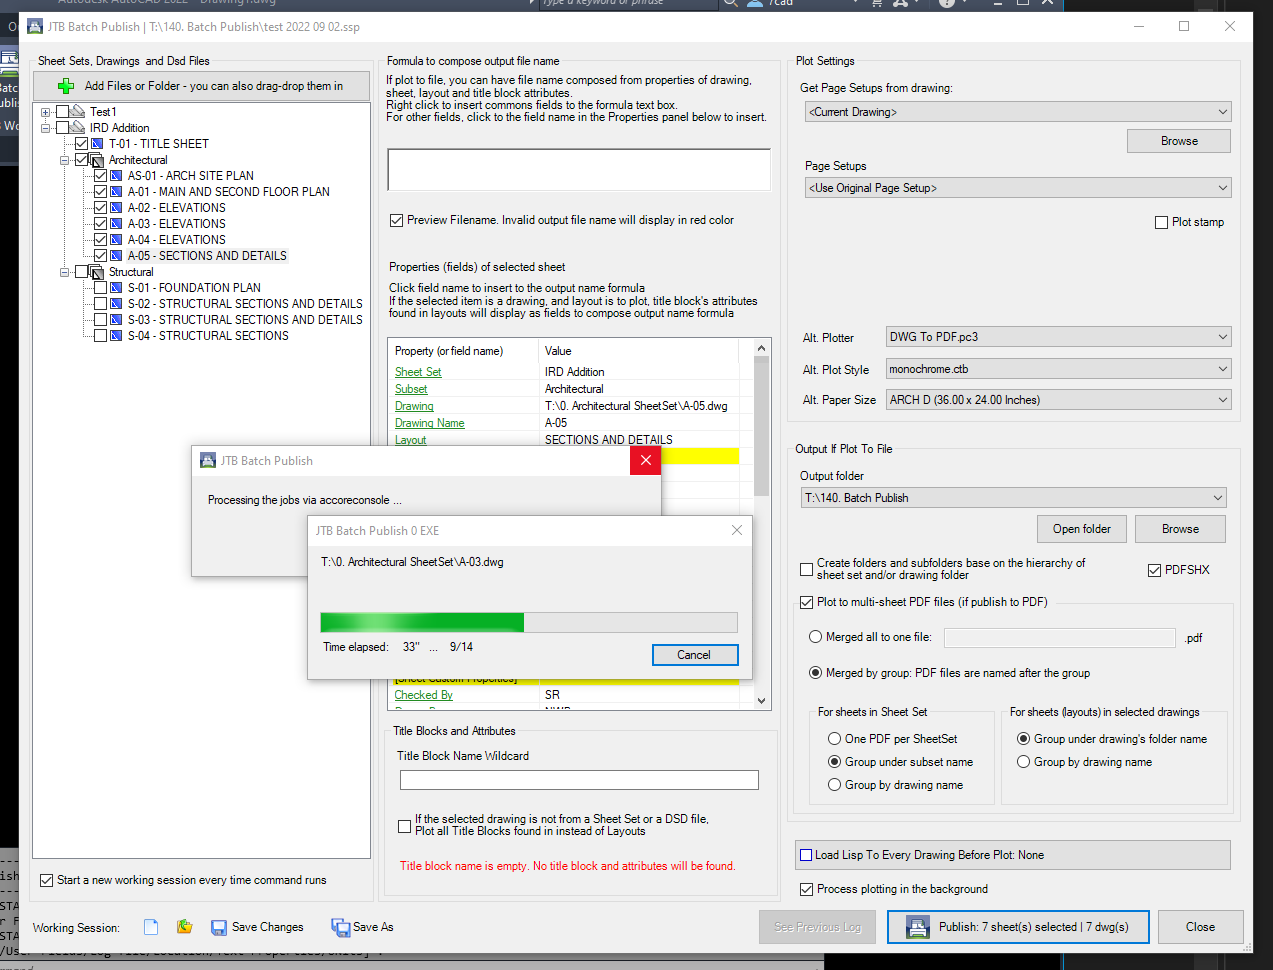The height and width of the screenshot is (970, 1273).
Task: Toggle Create folders and subfolders checkbox
Action: point(806,569)
